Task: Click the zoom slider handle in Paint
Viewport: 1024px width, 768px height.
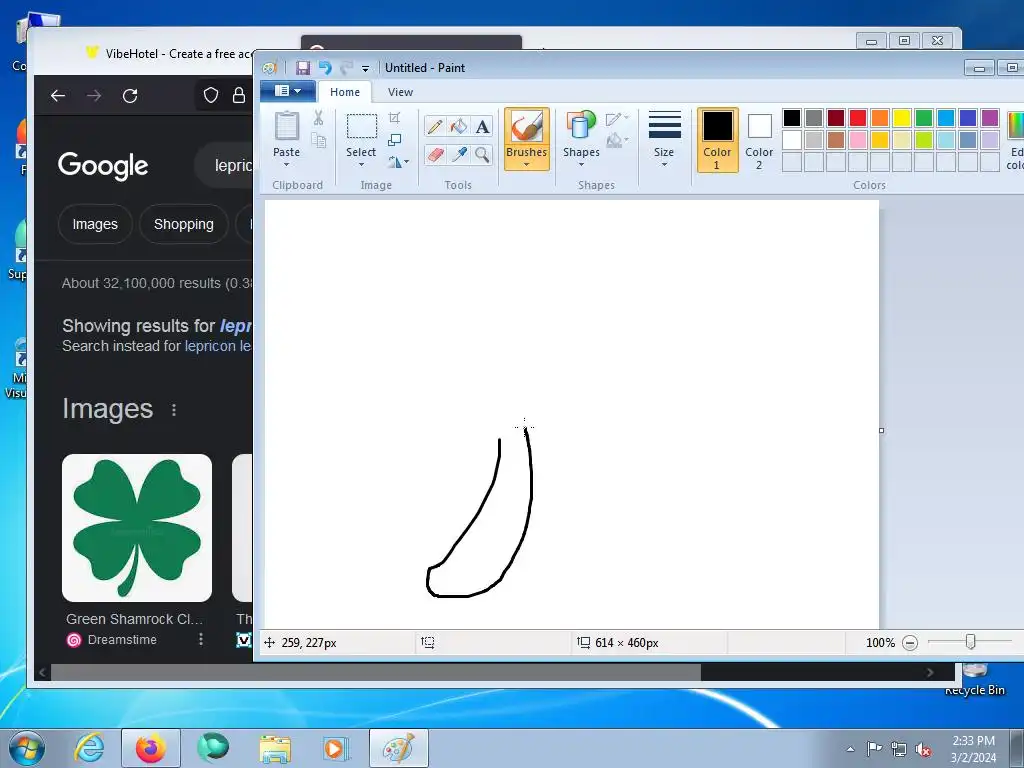Action: click(x=970, y=642)
